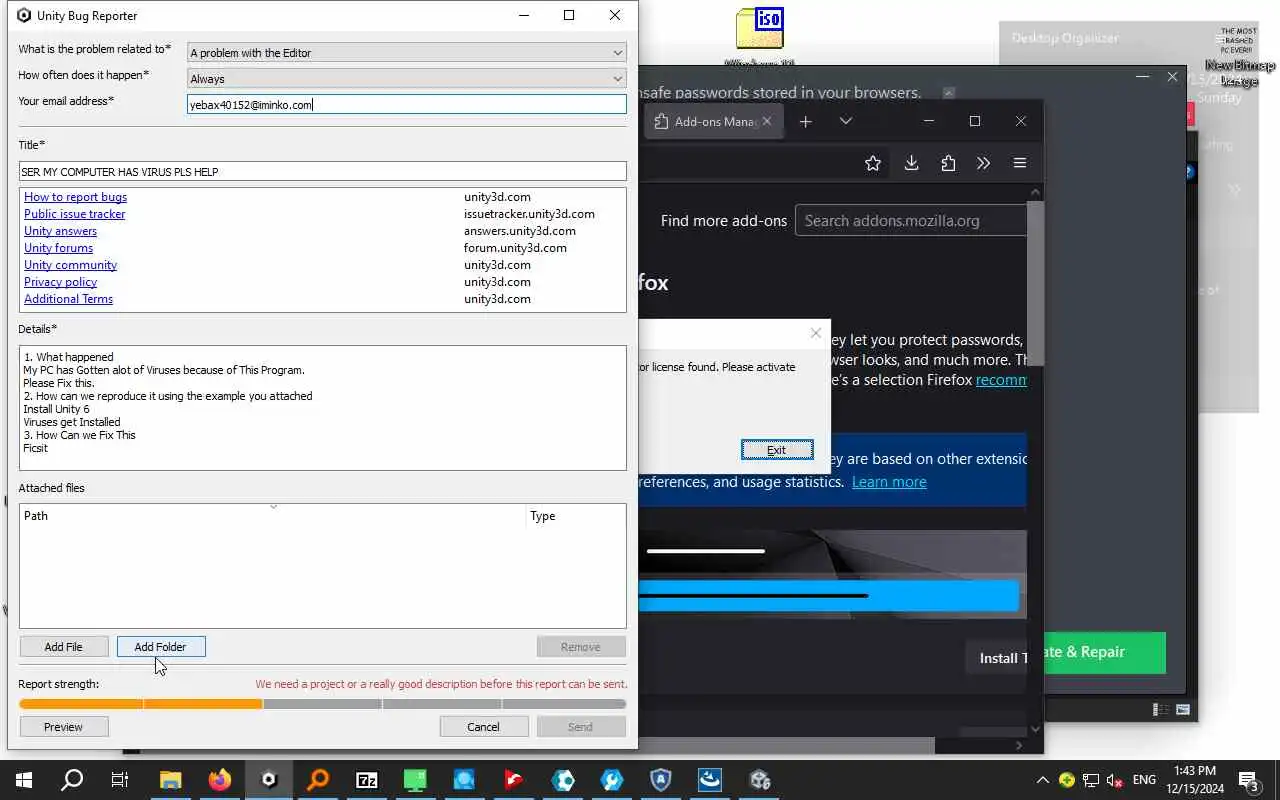This screenshot has height=800, width=1280.
Task: Click the blue progress bar in Firefox
Action: (829, 596)
